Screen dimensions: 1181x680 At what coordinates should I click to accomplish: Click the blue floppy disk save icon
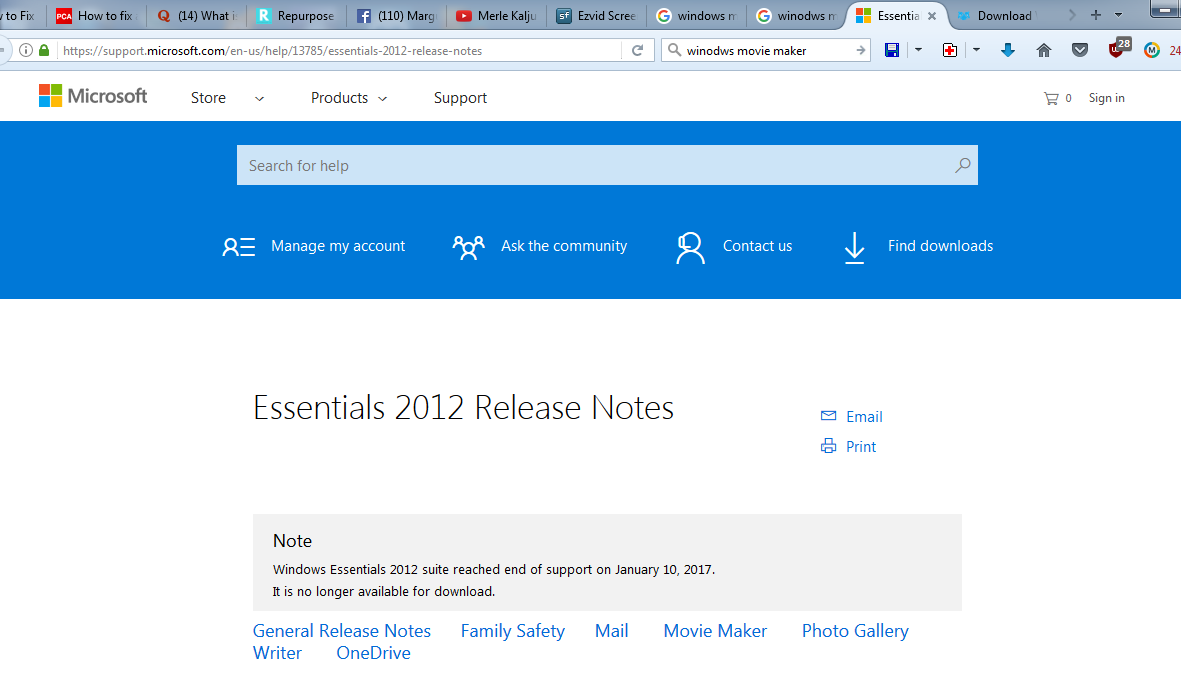coord(892,50)
